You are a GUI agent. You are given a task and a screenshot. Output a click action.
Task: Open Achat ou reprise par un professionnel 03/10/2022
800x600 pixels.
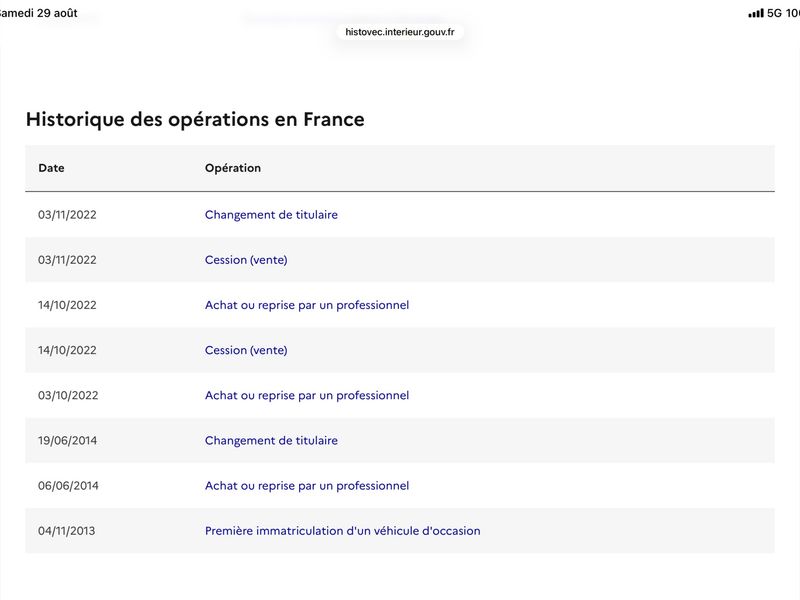[x=307, y=395]
